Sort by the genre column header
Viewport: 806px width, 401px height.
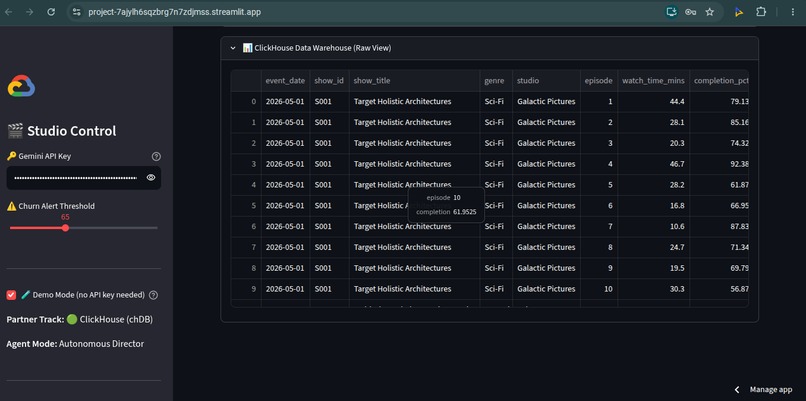click(496, 81)
